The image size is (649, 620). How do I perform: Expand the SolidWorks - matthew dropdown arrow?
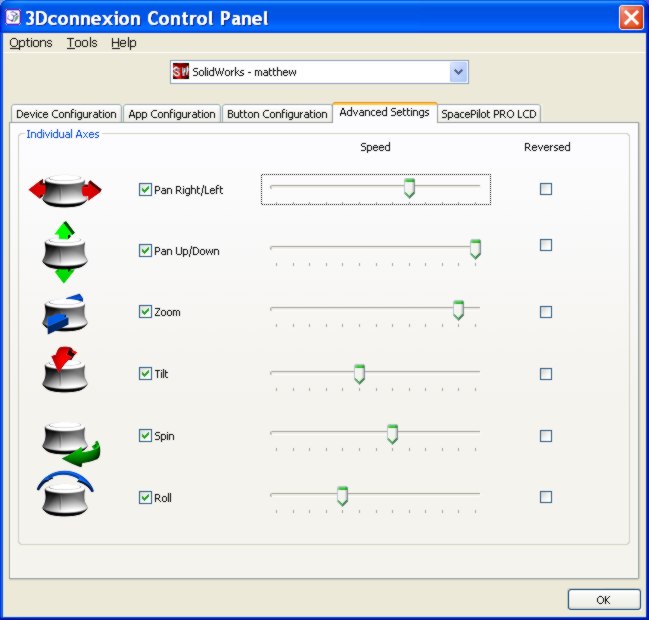coord(458,72)
